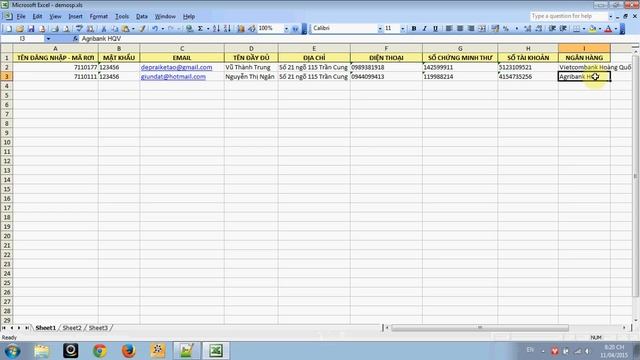This screenshot has height=360, width=640.
Task: Align cell text to the right
Action: (x=471, y=29)
